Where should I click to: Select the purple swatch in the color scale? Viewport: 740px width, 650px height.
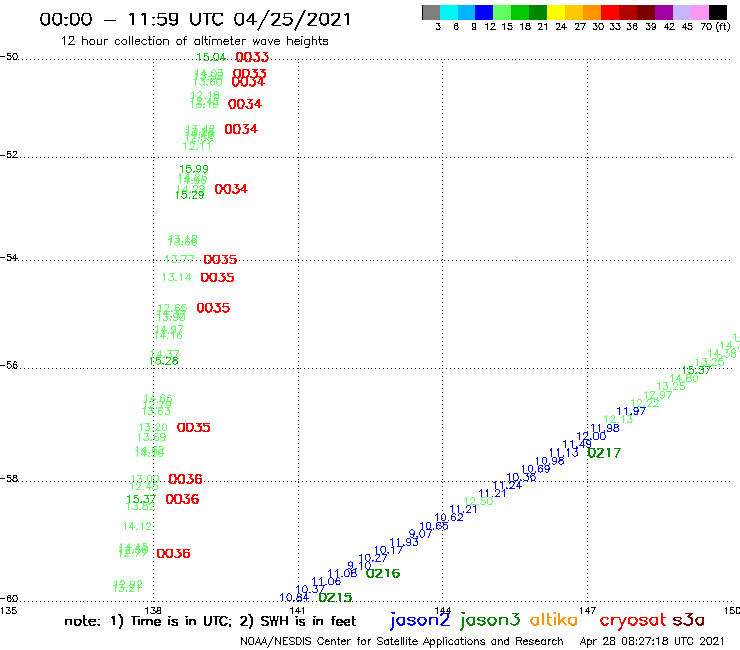tap(664, 12)
